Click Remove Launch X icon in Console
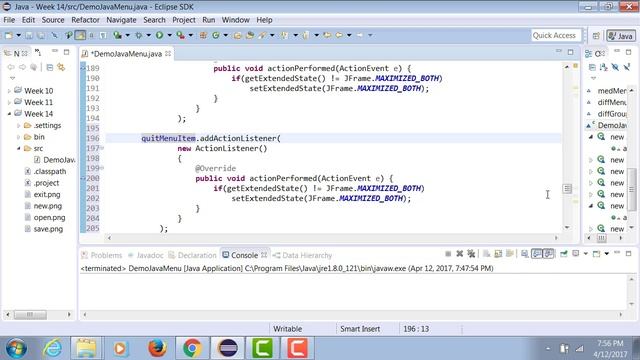 [460, 254]
